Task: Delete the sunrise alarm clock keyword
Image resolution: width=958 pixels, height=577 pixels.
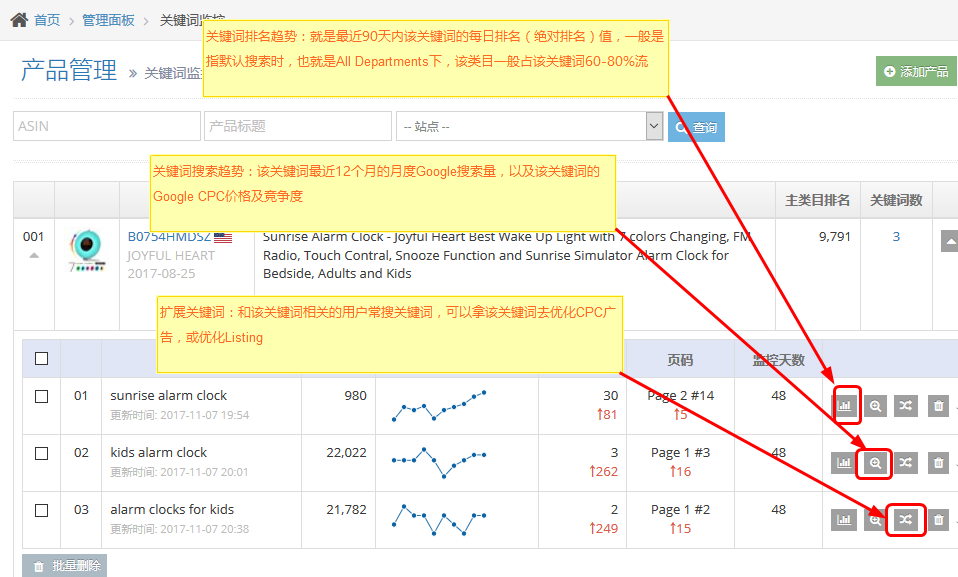Action: [938, 406]
